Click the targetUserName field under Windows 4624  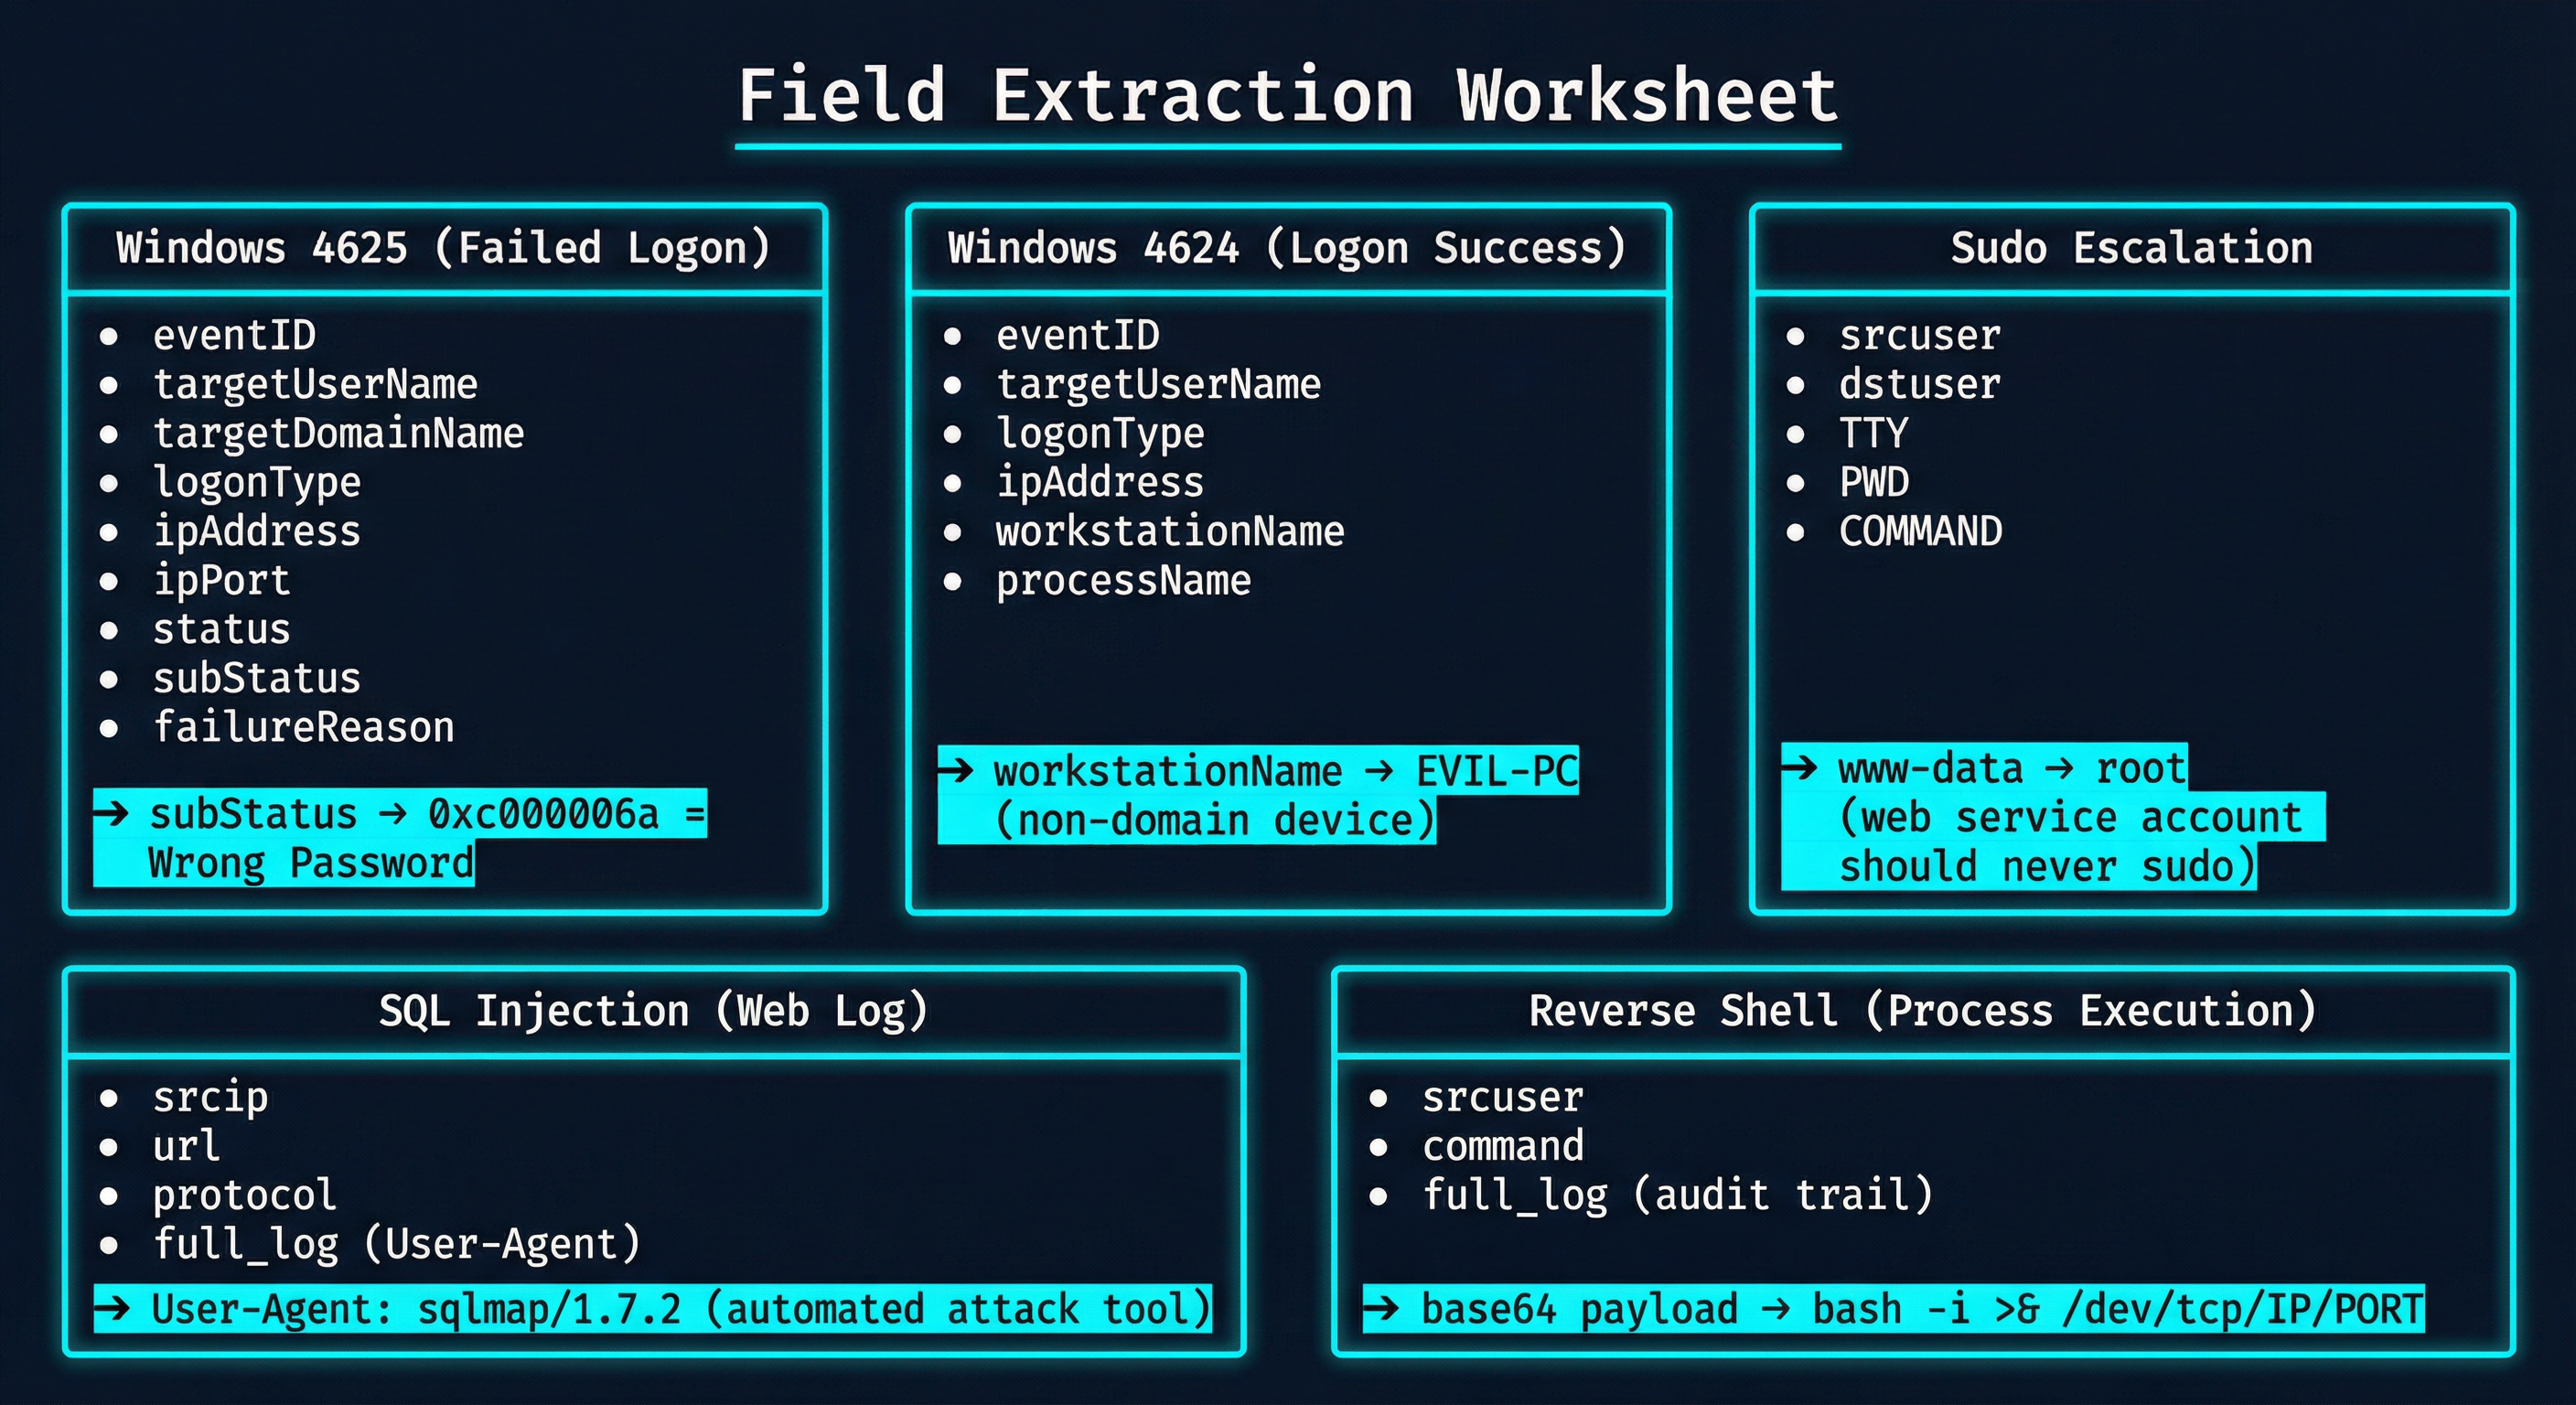pos(1157,384)
